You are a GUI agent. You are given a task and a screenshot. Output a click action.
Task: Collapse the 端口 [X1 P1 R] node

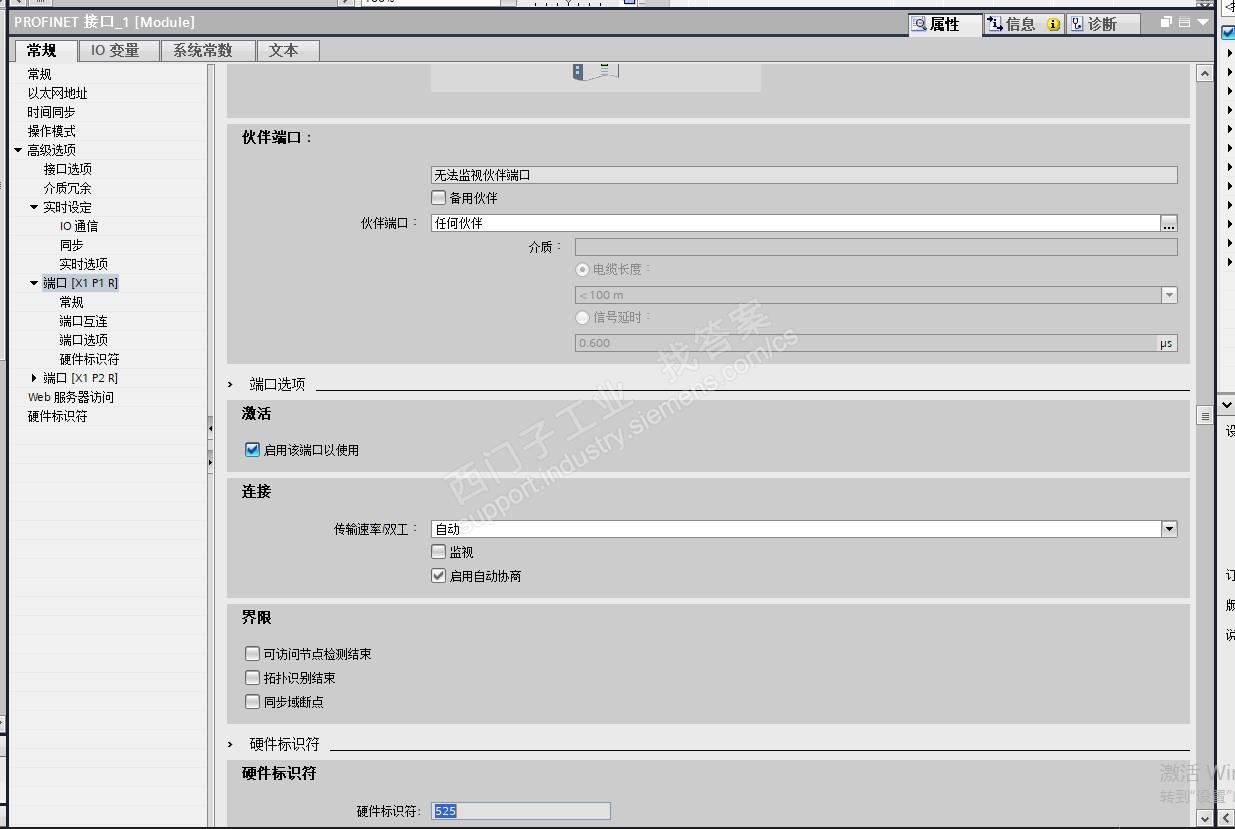pyautogui.click(x=34, y=283)
